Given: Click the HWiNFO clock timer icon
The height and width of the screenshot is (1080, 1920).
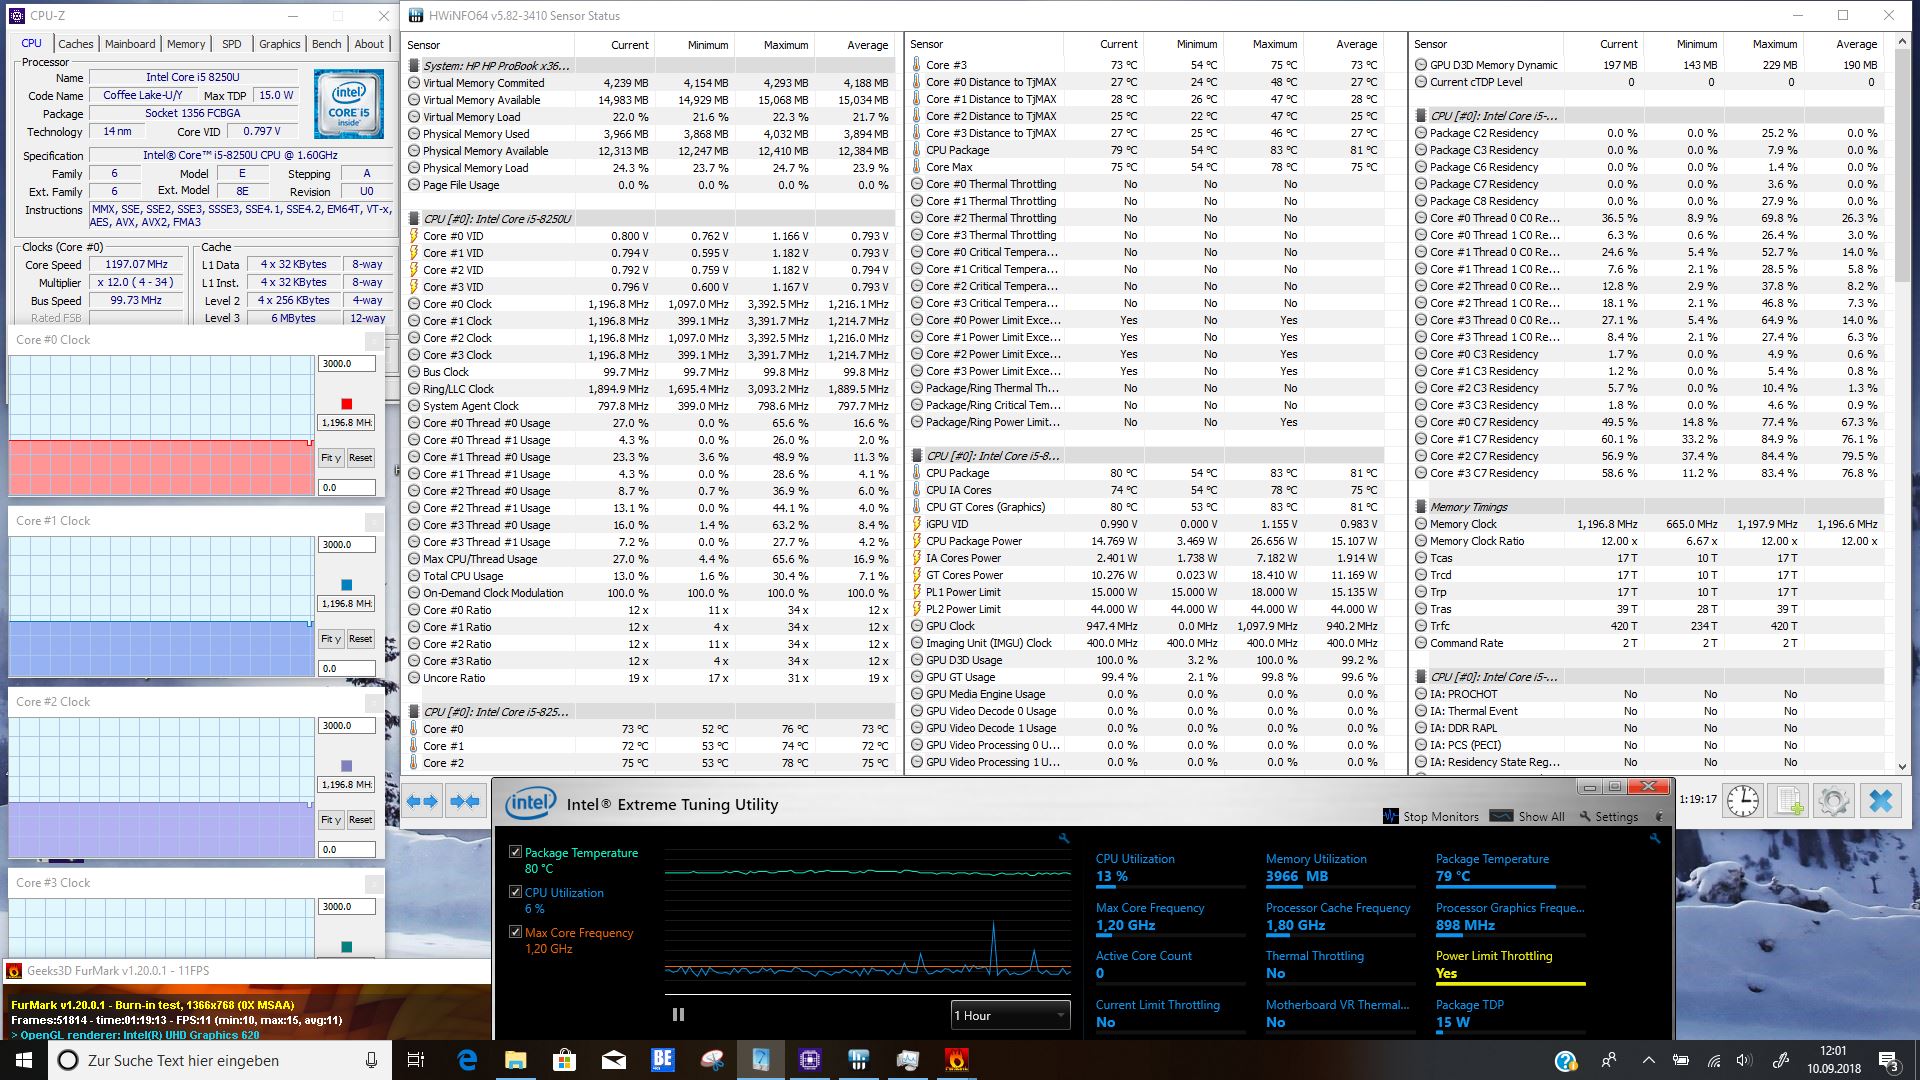Looking at the screenshot, I should 1743,801.
